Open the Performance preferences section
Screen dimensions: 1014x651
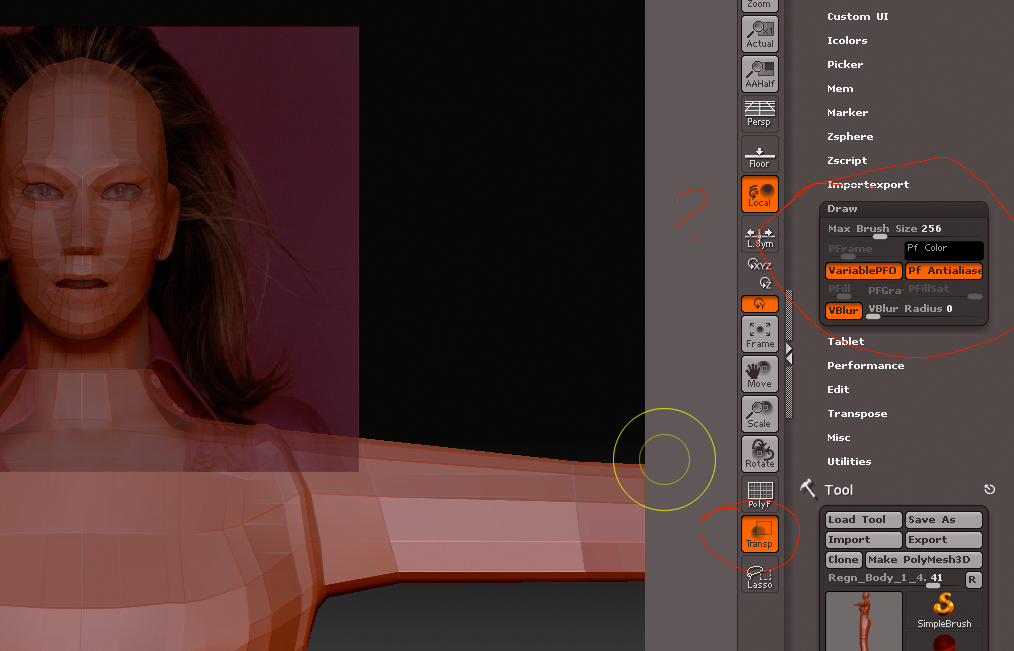(865, 365)
